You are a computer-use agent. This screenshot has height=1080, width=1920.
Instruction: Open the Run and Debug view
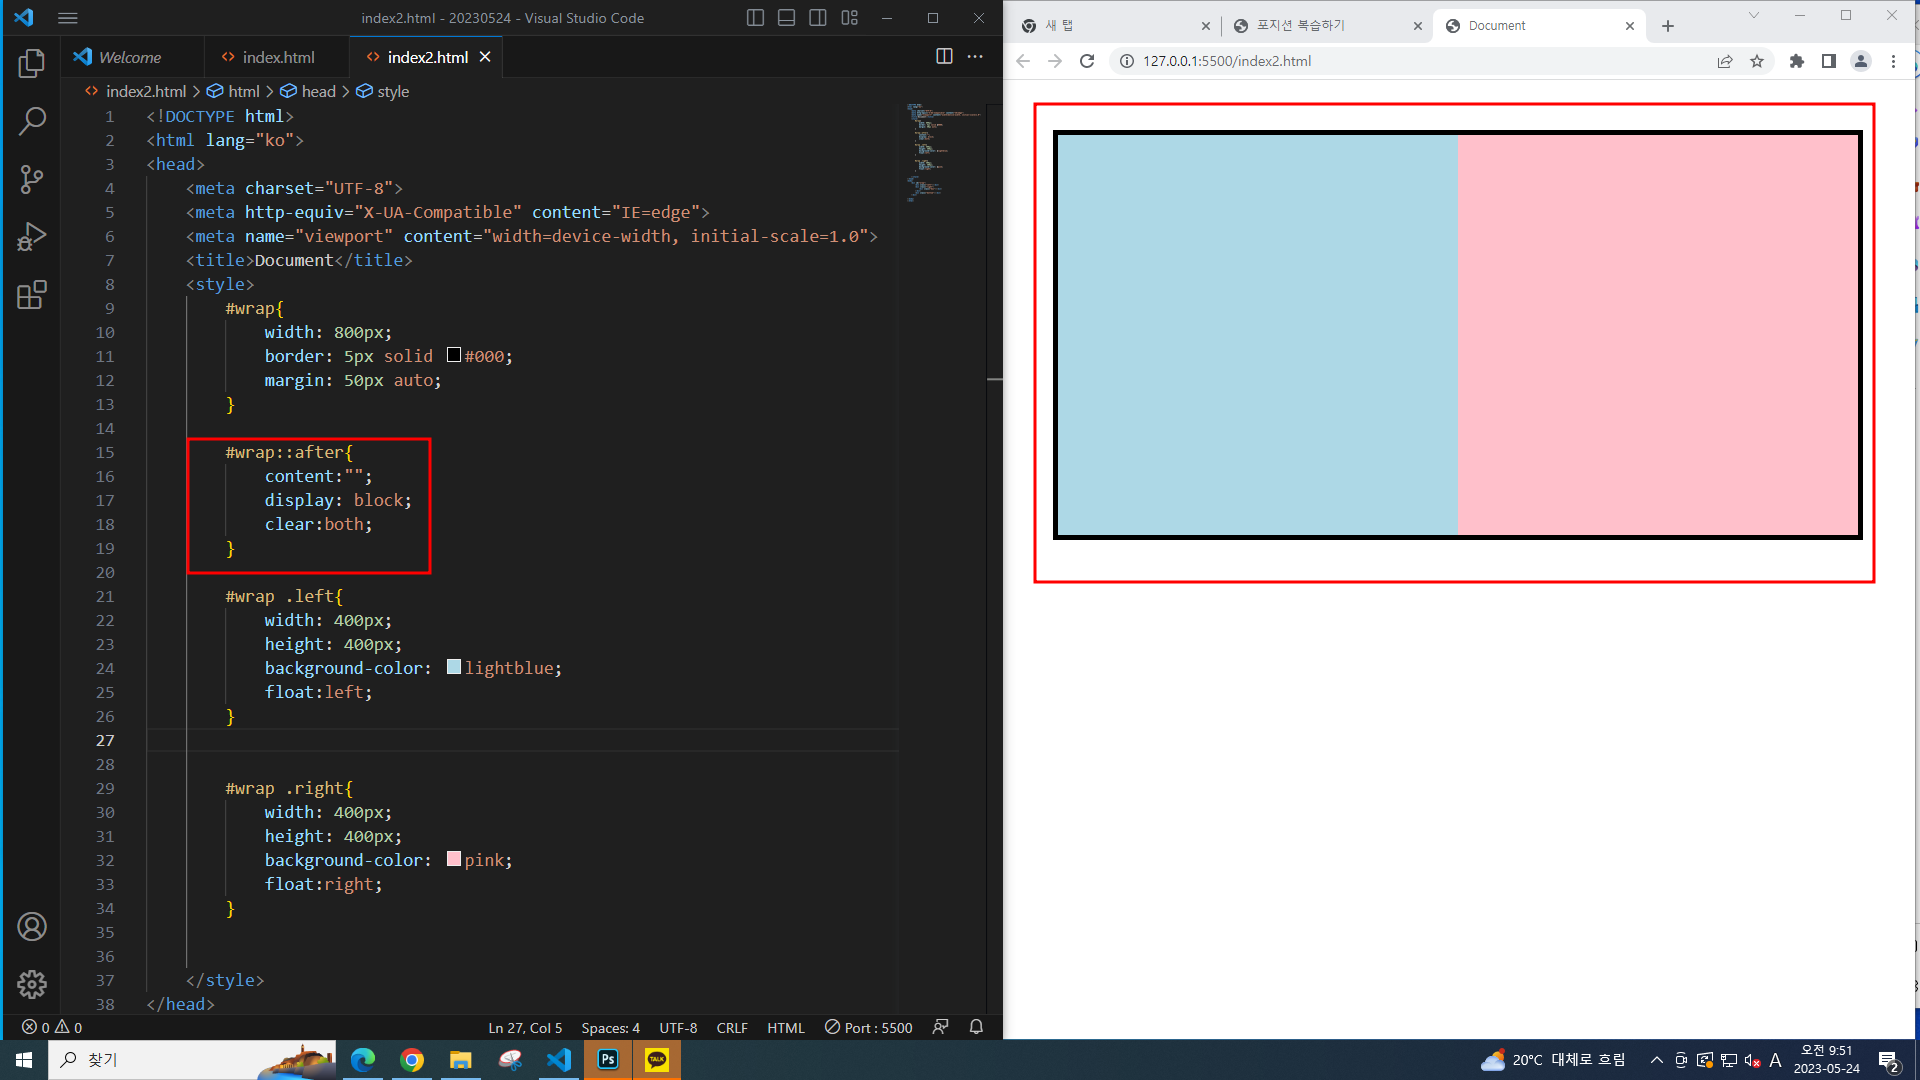point(32,237)
